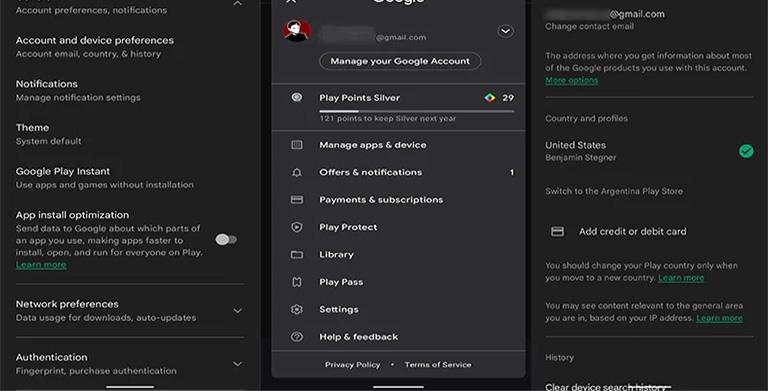The image size is (768, 391).
Task: Click the Play Points count 29
Action: (508, 98)
